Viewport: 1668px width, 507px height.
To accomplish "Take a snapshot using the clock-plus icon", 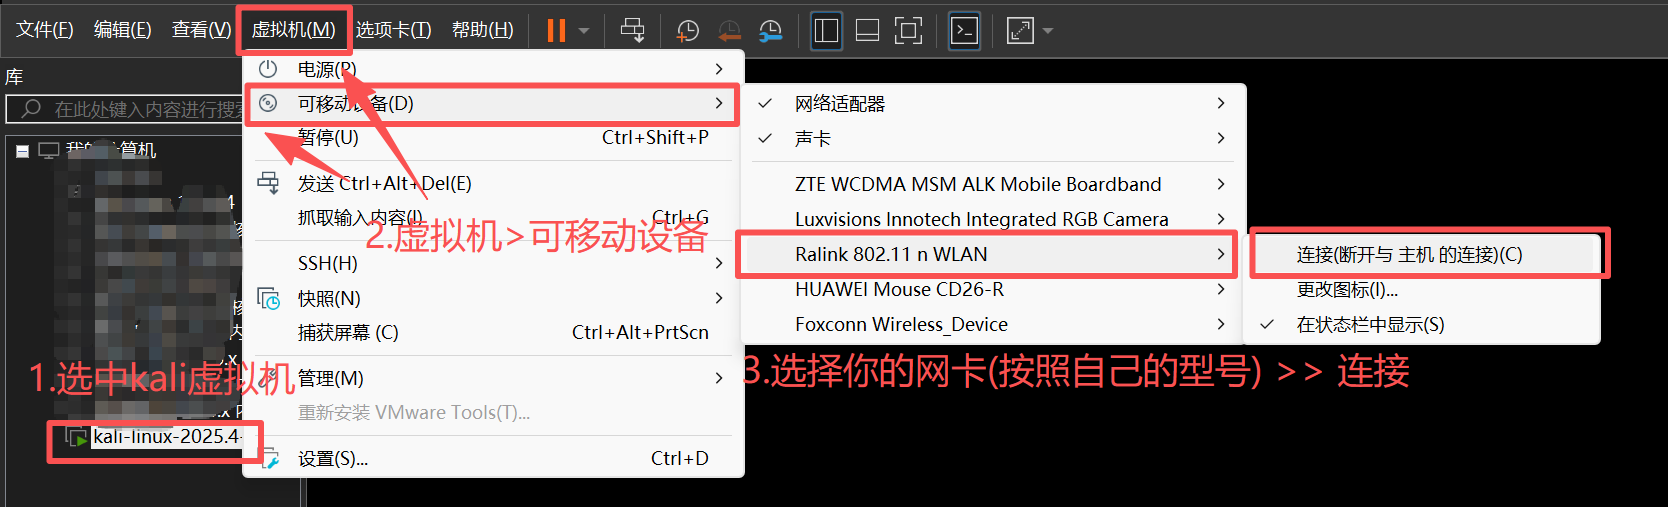I will (687, 31).
